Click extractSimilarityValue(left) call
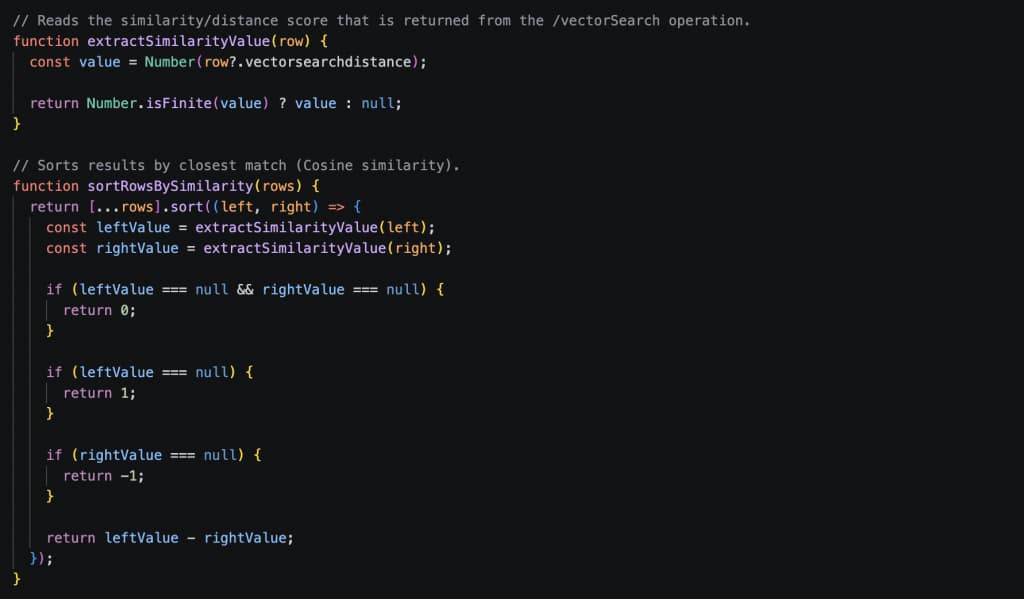The image size is (1024, 599). [x=310, y=227]
